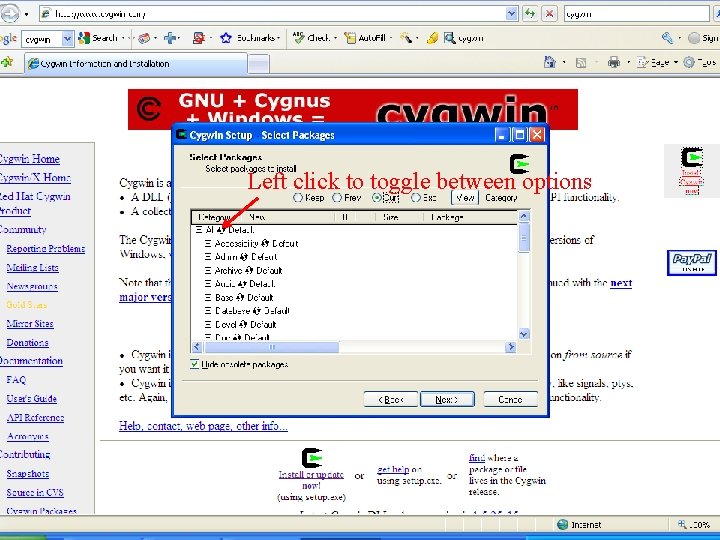Click the Next button in setup dialog
720x540 pixels.
click(x=447, y=399)
